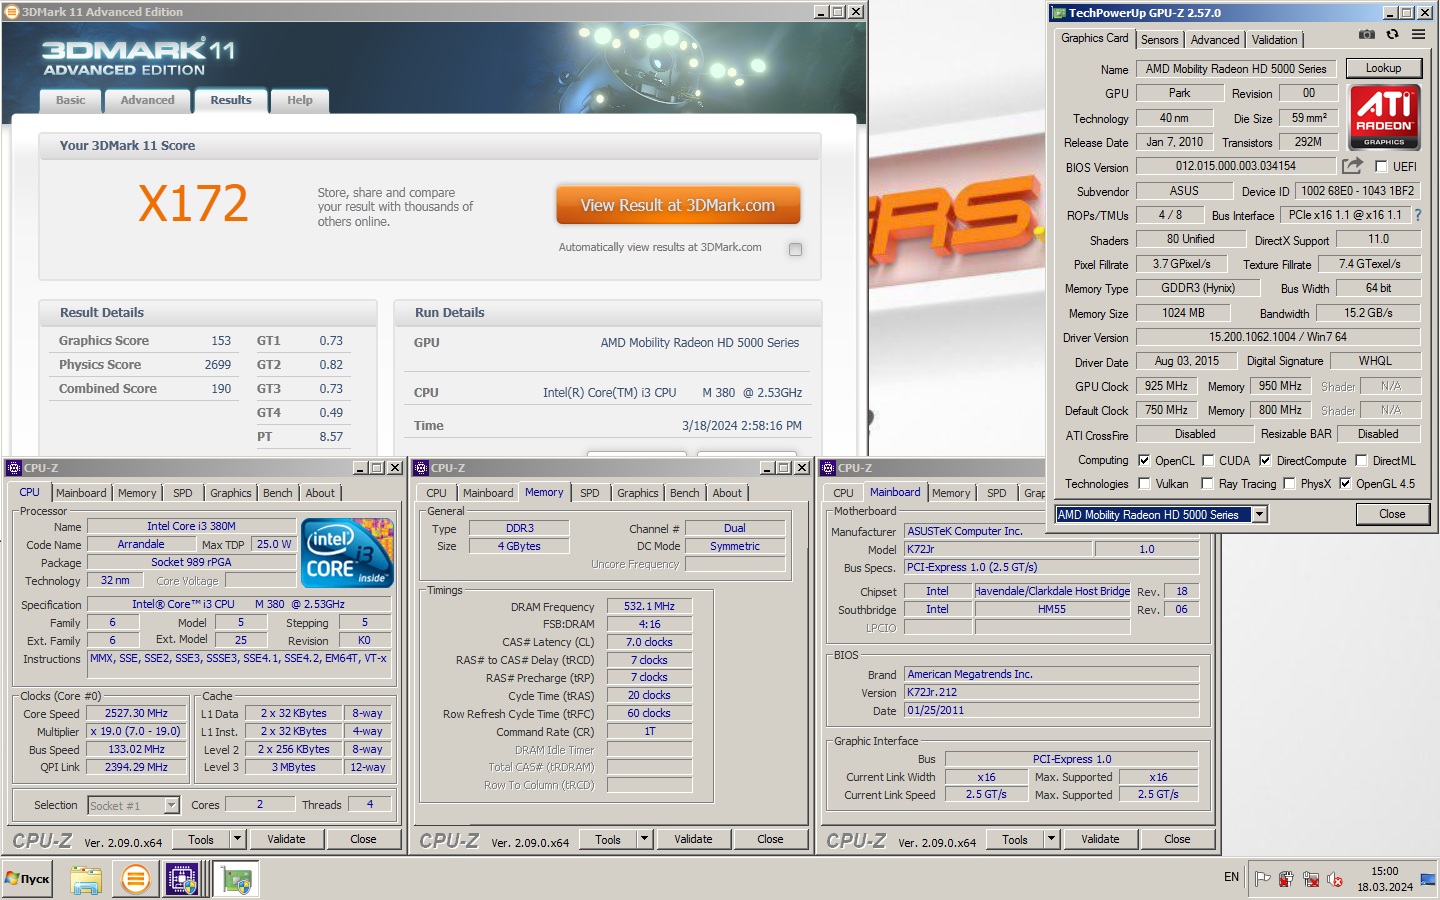Toggle the DirectML checkbox
1440x900 pixels.
[1361, 460]
